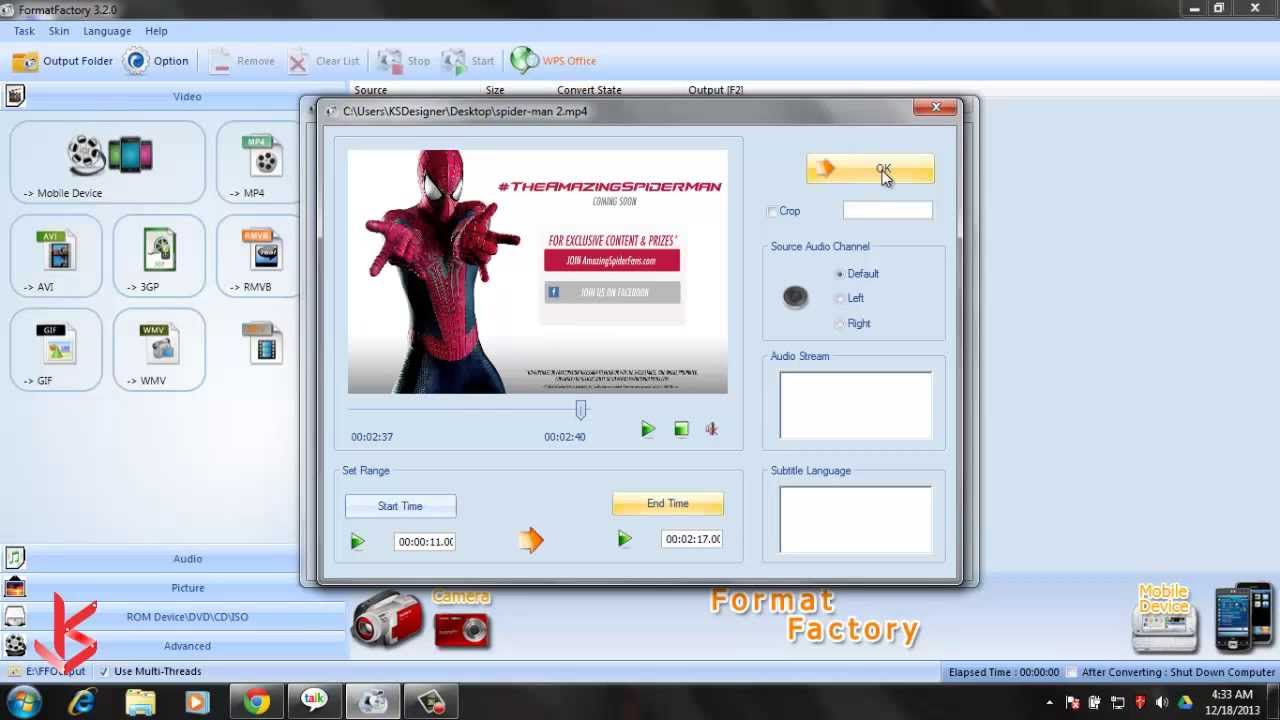Image resolution: width=1280 pixels, height=720 pixels.
Task: Open the Task menu
Action: [24, 31]
